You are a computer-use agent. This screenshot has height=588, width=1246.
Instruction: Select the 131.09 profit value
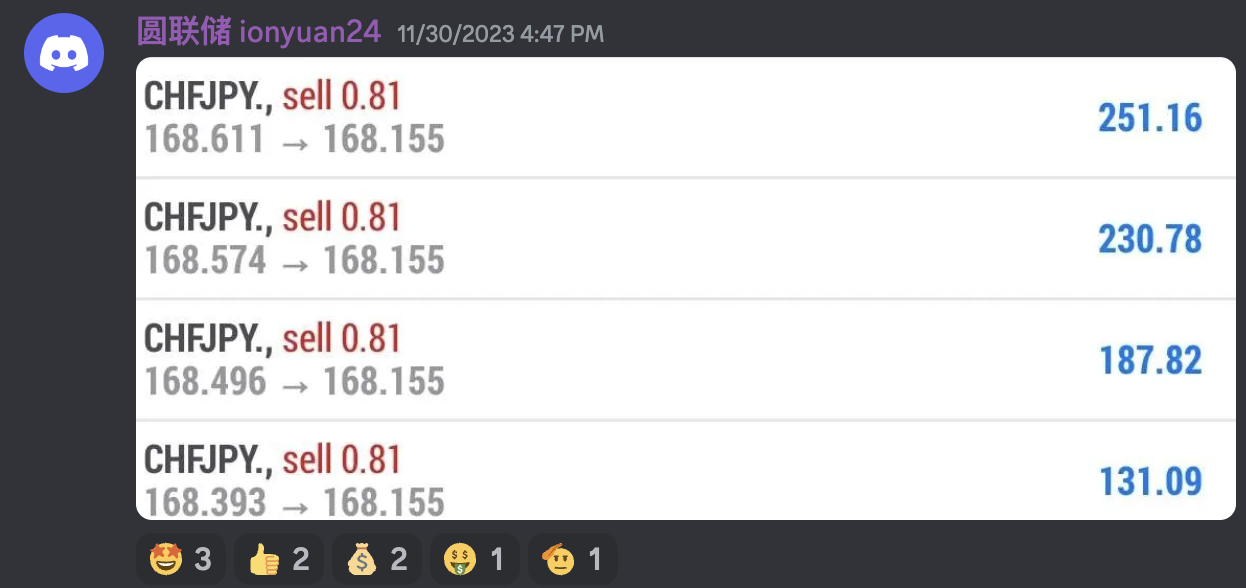coord(1150,481)
